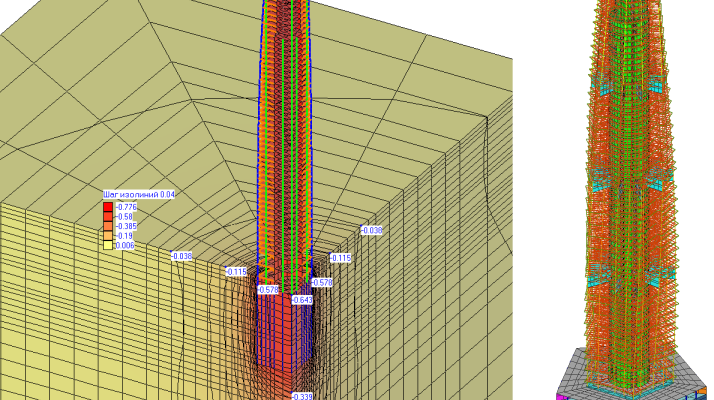Select the -0.58 legend color box
This screenshot has width=714, height=400.
[x=108, y=216]
